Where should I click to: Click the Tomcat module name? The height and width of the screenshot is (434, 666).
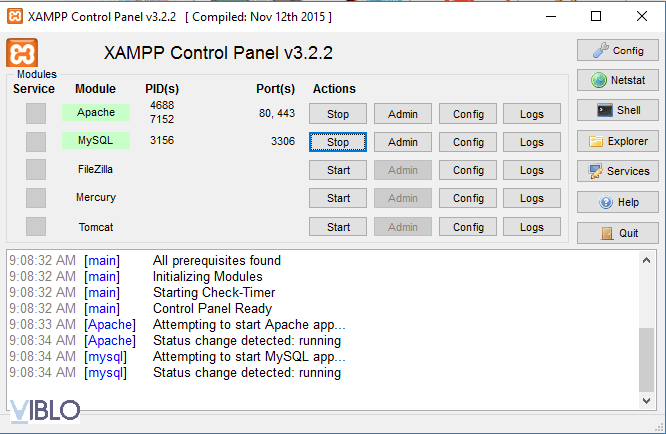pos(96,227)
